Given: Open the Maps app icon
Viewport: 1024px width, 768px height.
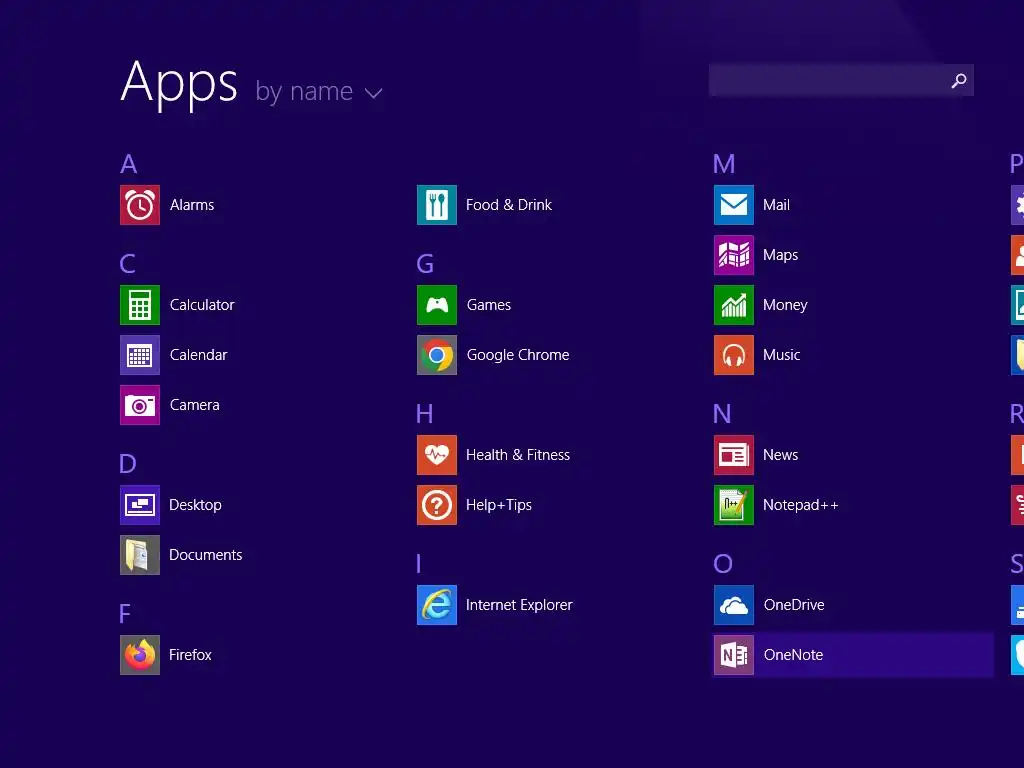Looking at the screenshot, I should point(734,255).
